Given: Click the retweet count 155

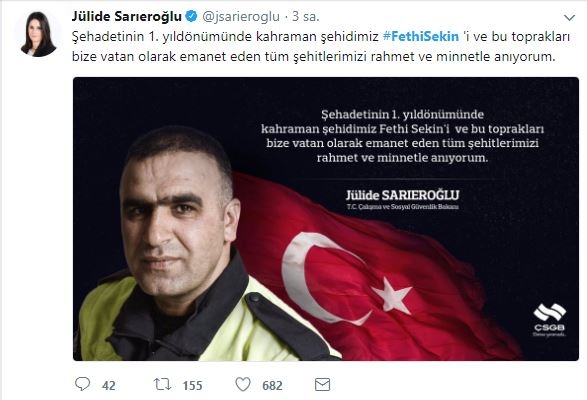Looking at the screenshot, I should tap(192, 385).
